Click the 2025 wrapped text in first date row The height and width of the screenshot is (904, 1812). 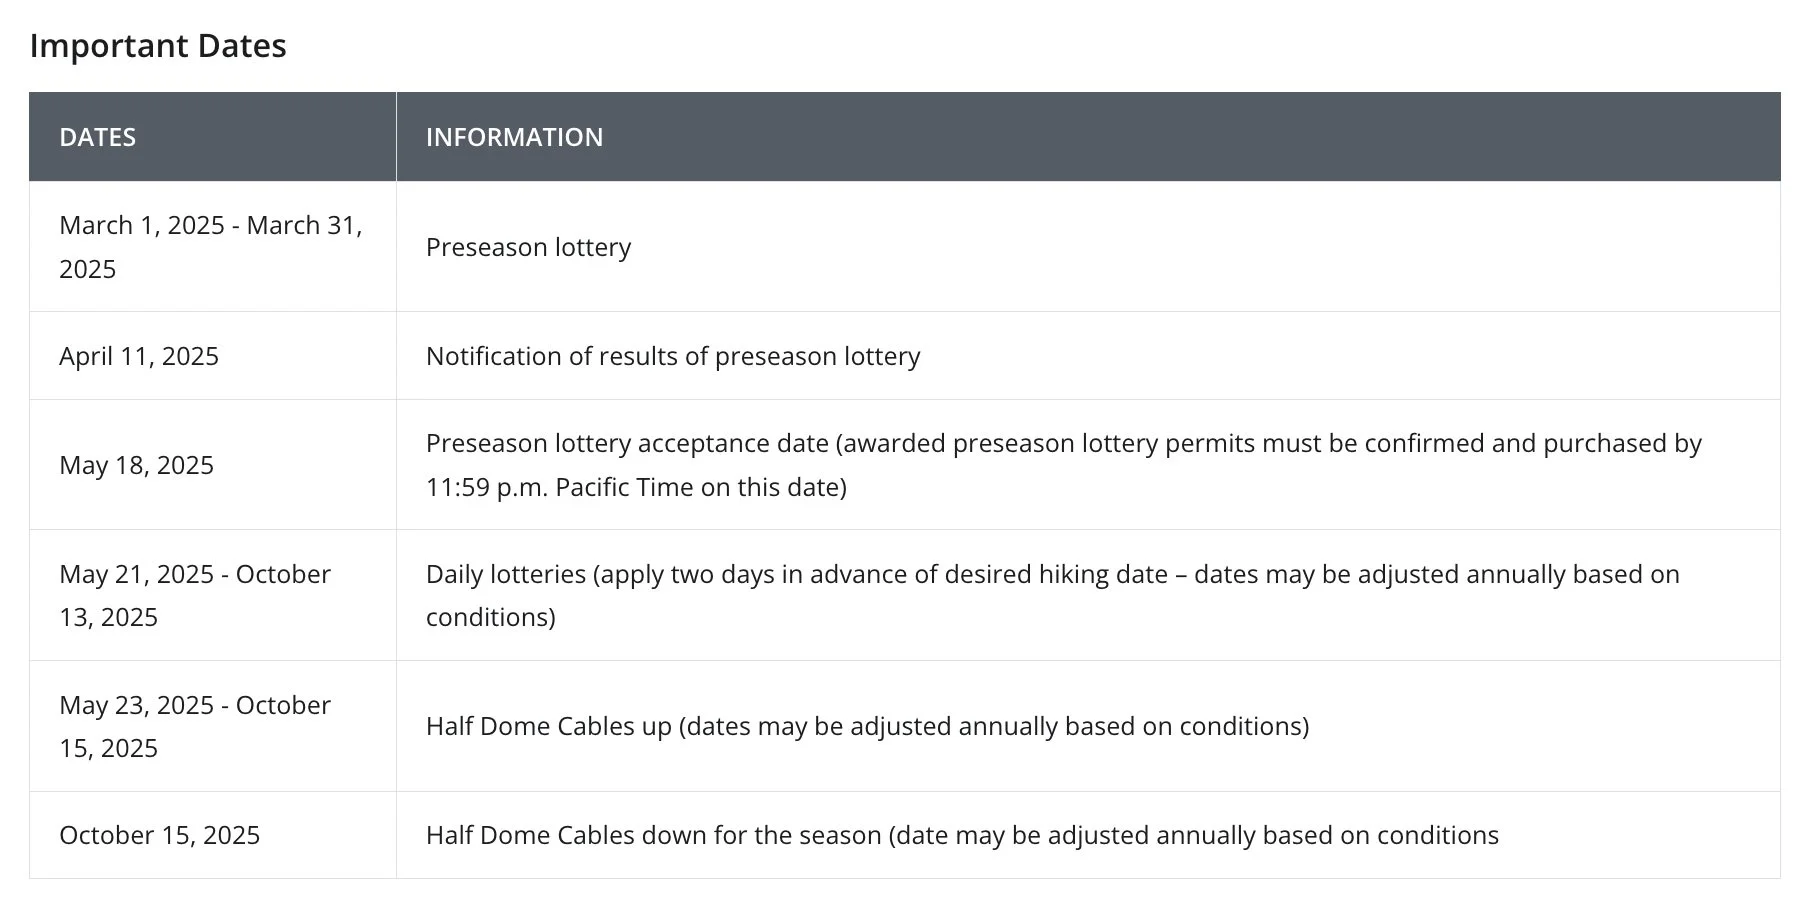pos(87,269)
